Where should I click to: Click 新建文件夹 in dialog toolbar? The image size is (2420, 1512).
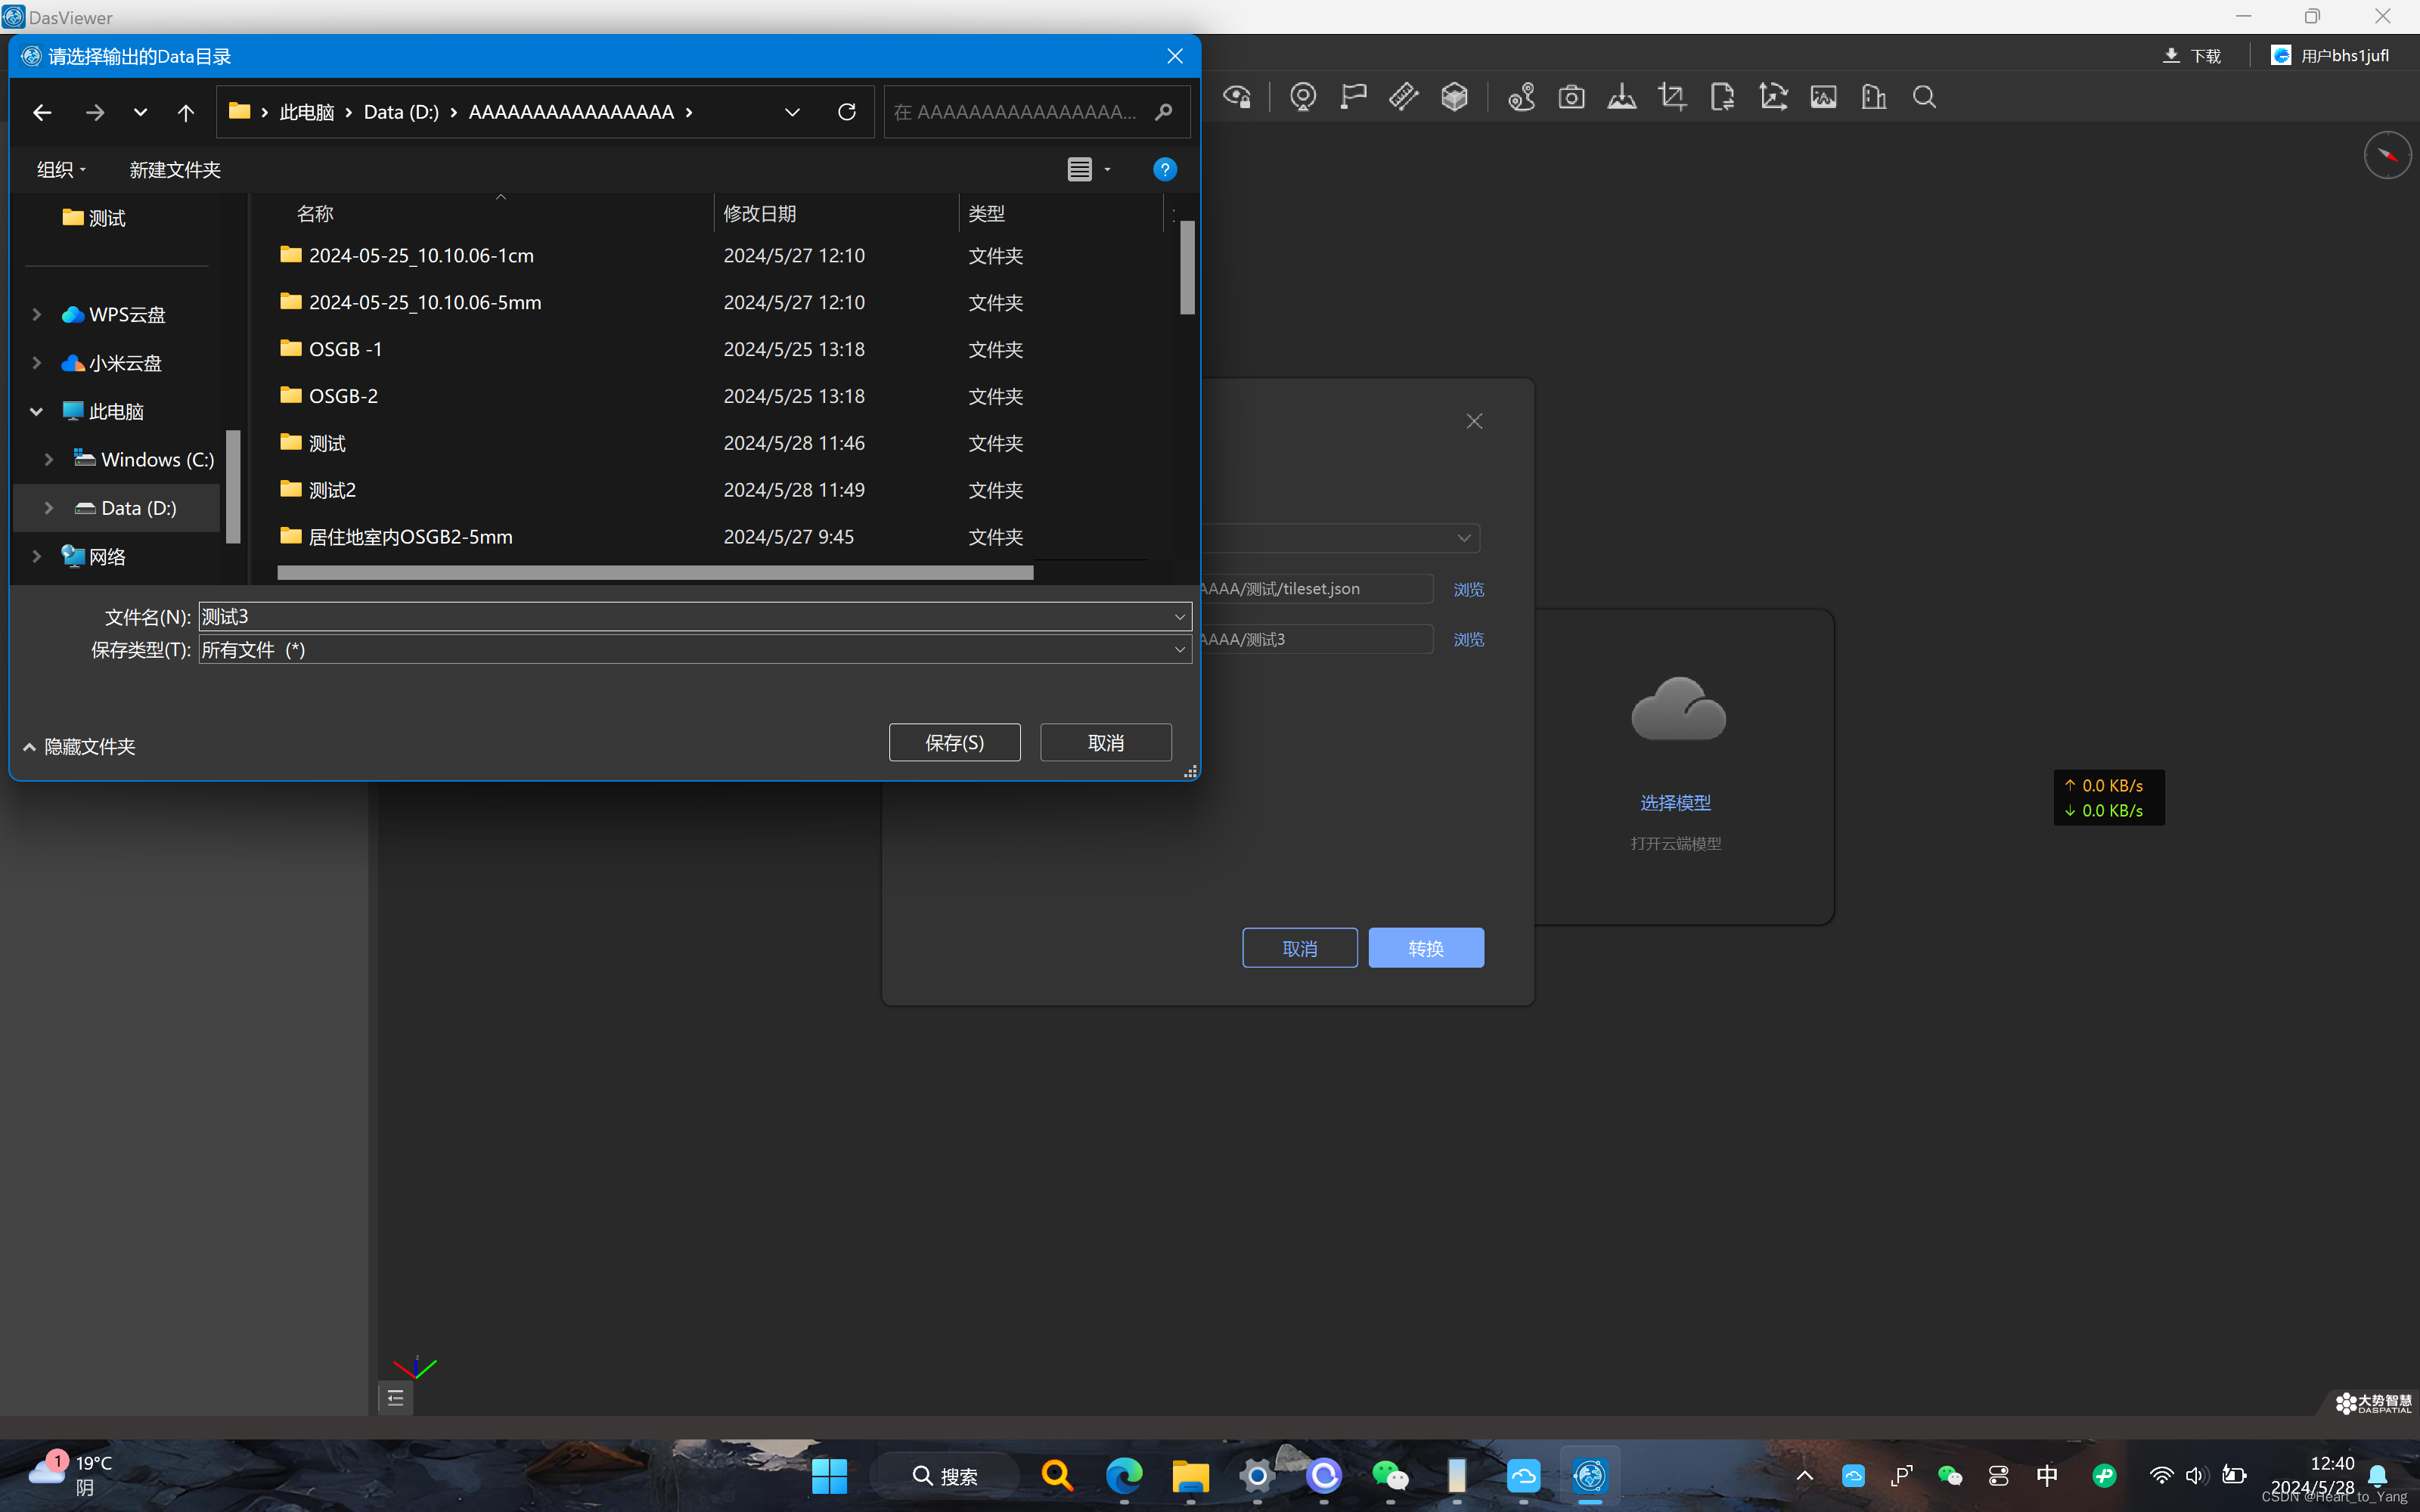coord(175,170)
